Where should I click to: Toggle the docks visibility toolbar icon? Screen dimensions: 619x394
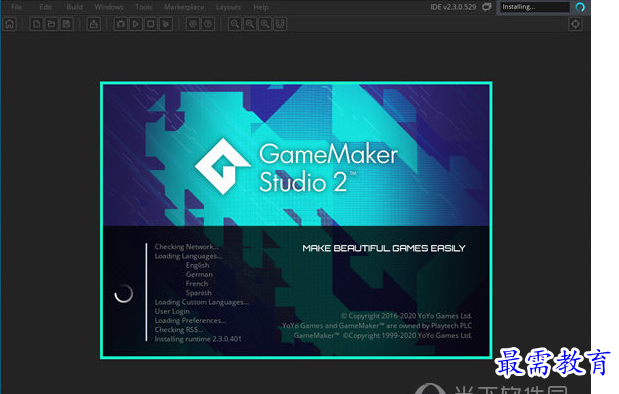[280, 24]
